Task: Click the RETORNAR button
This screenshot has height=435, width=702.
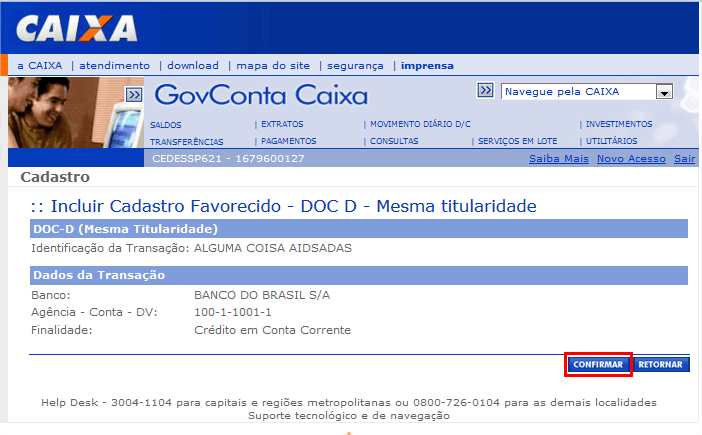Action: pyautogui.click(x=660, y=364)
